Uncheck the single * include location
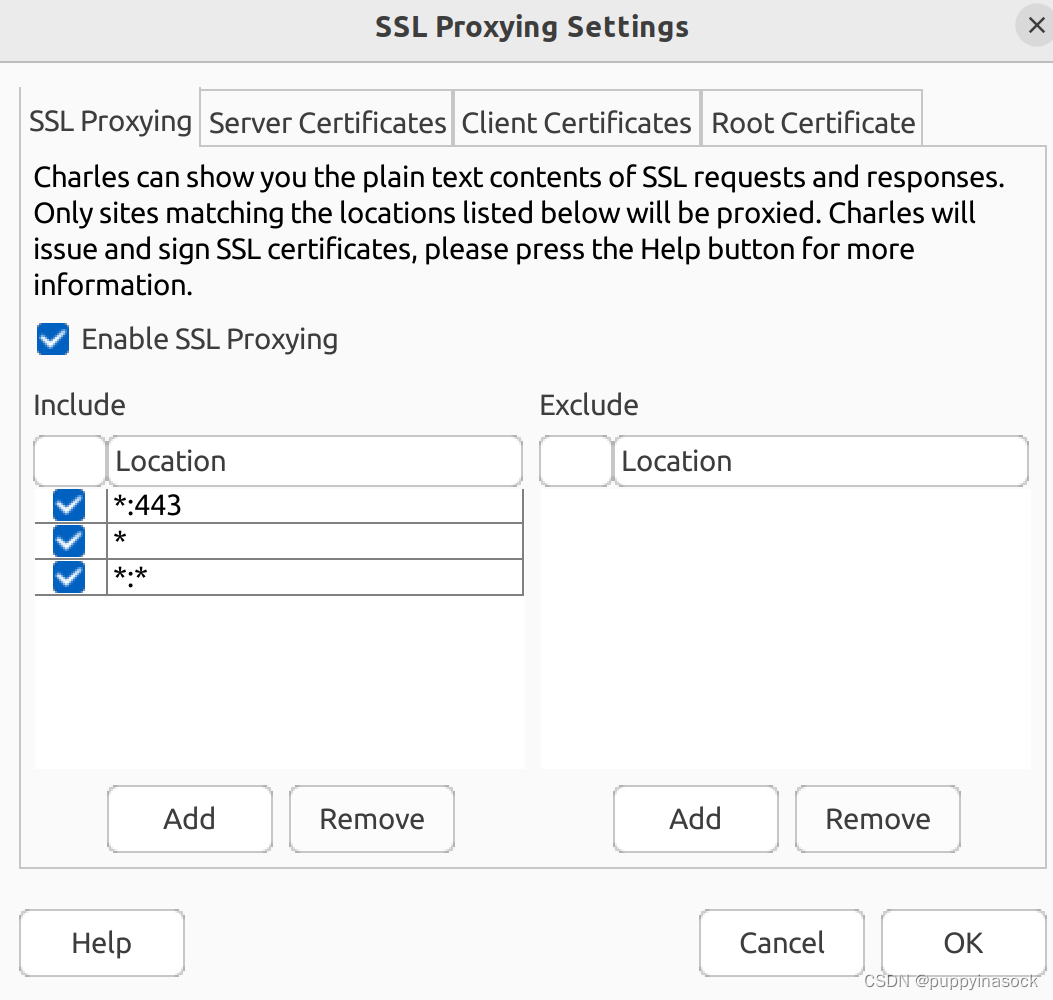 (69, 541)
